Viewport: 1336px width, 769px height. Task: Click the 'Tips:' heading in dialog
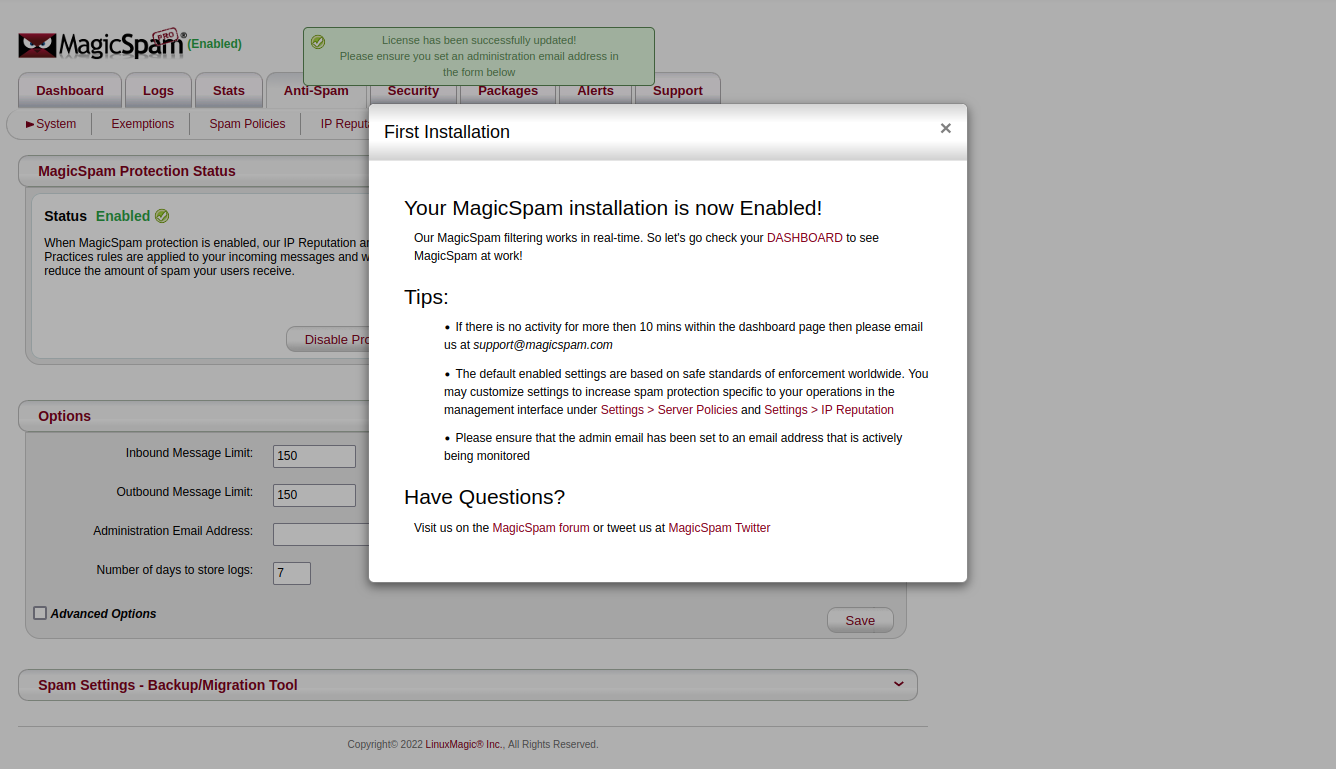point(426,297)
